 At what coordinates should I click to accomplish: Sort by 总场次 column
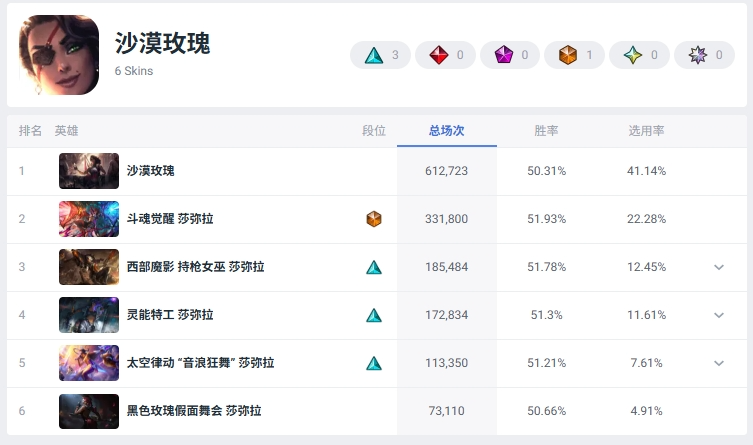[447, 131]
